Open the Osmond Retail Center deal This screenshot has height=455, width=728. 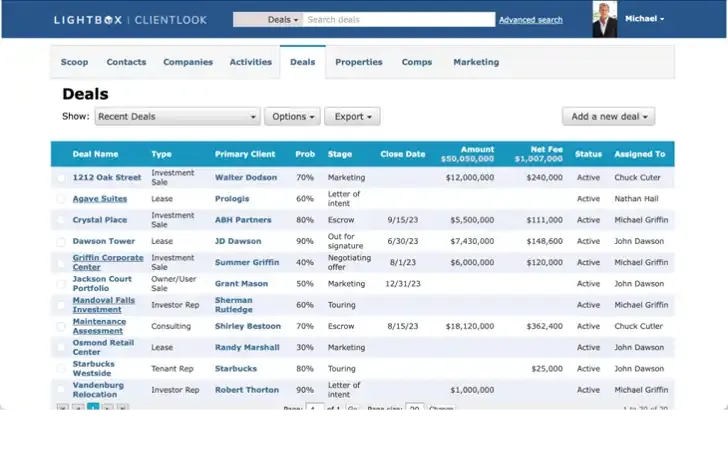[103, 347]
